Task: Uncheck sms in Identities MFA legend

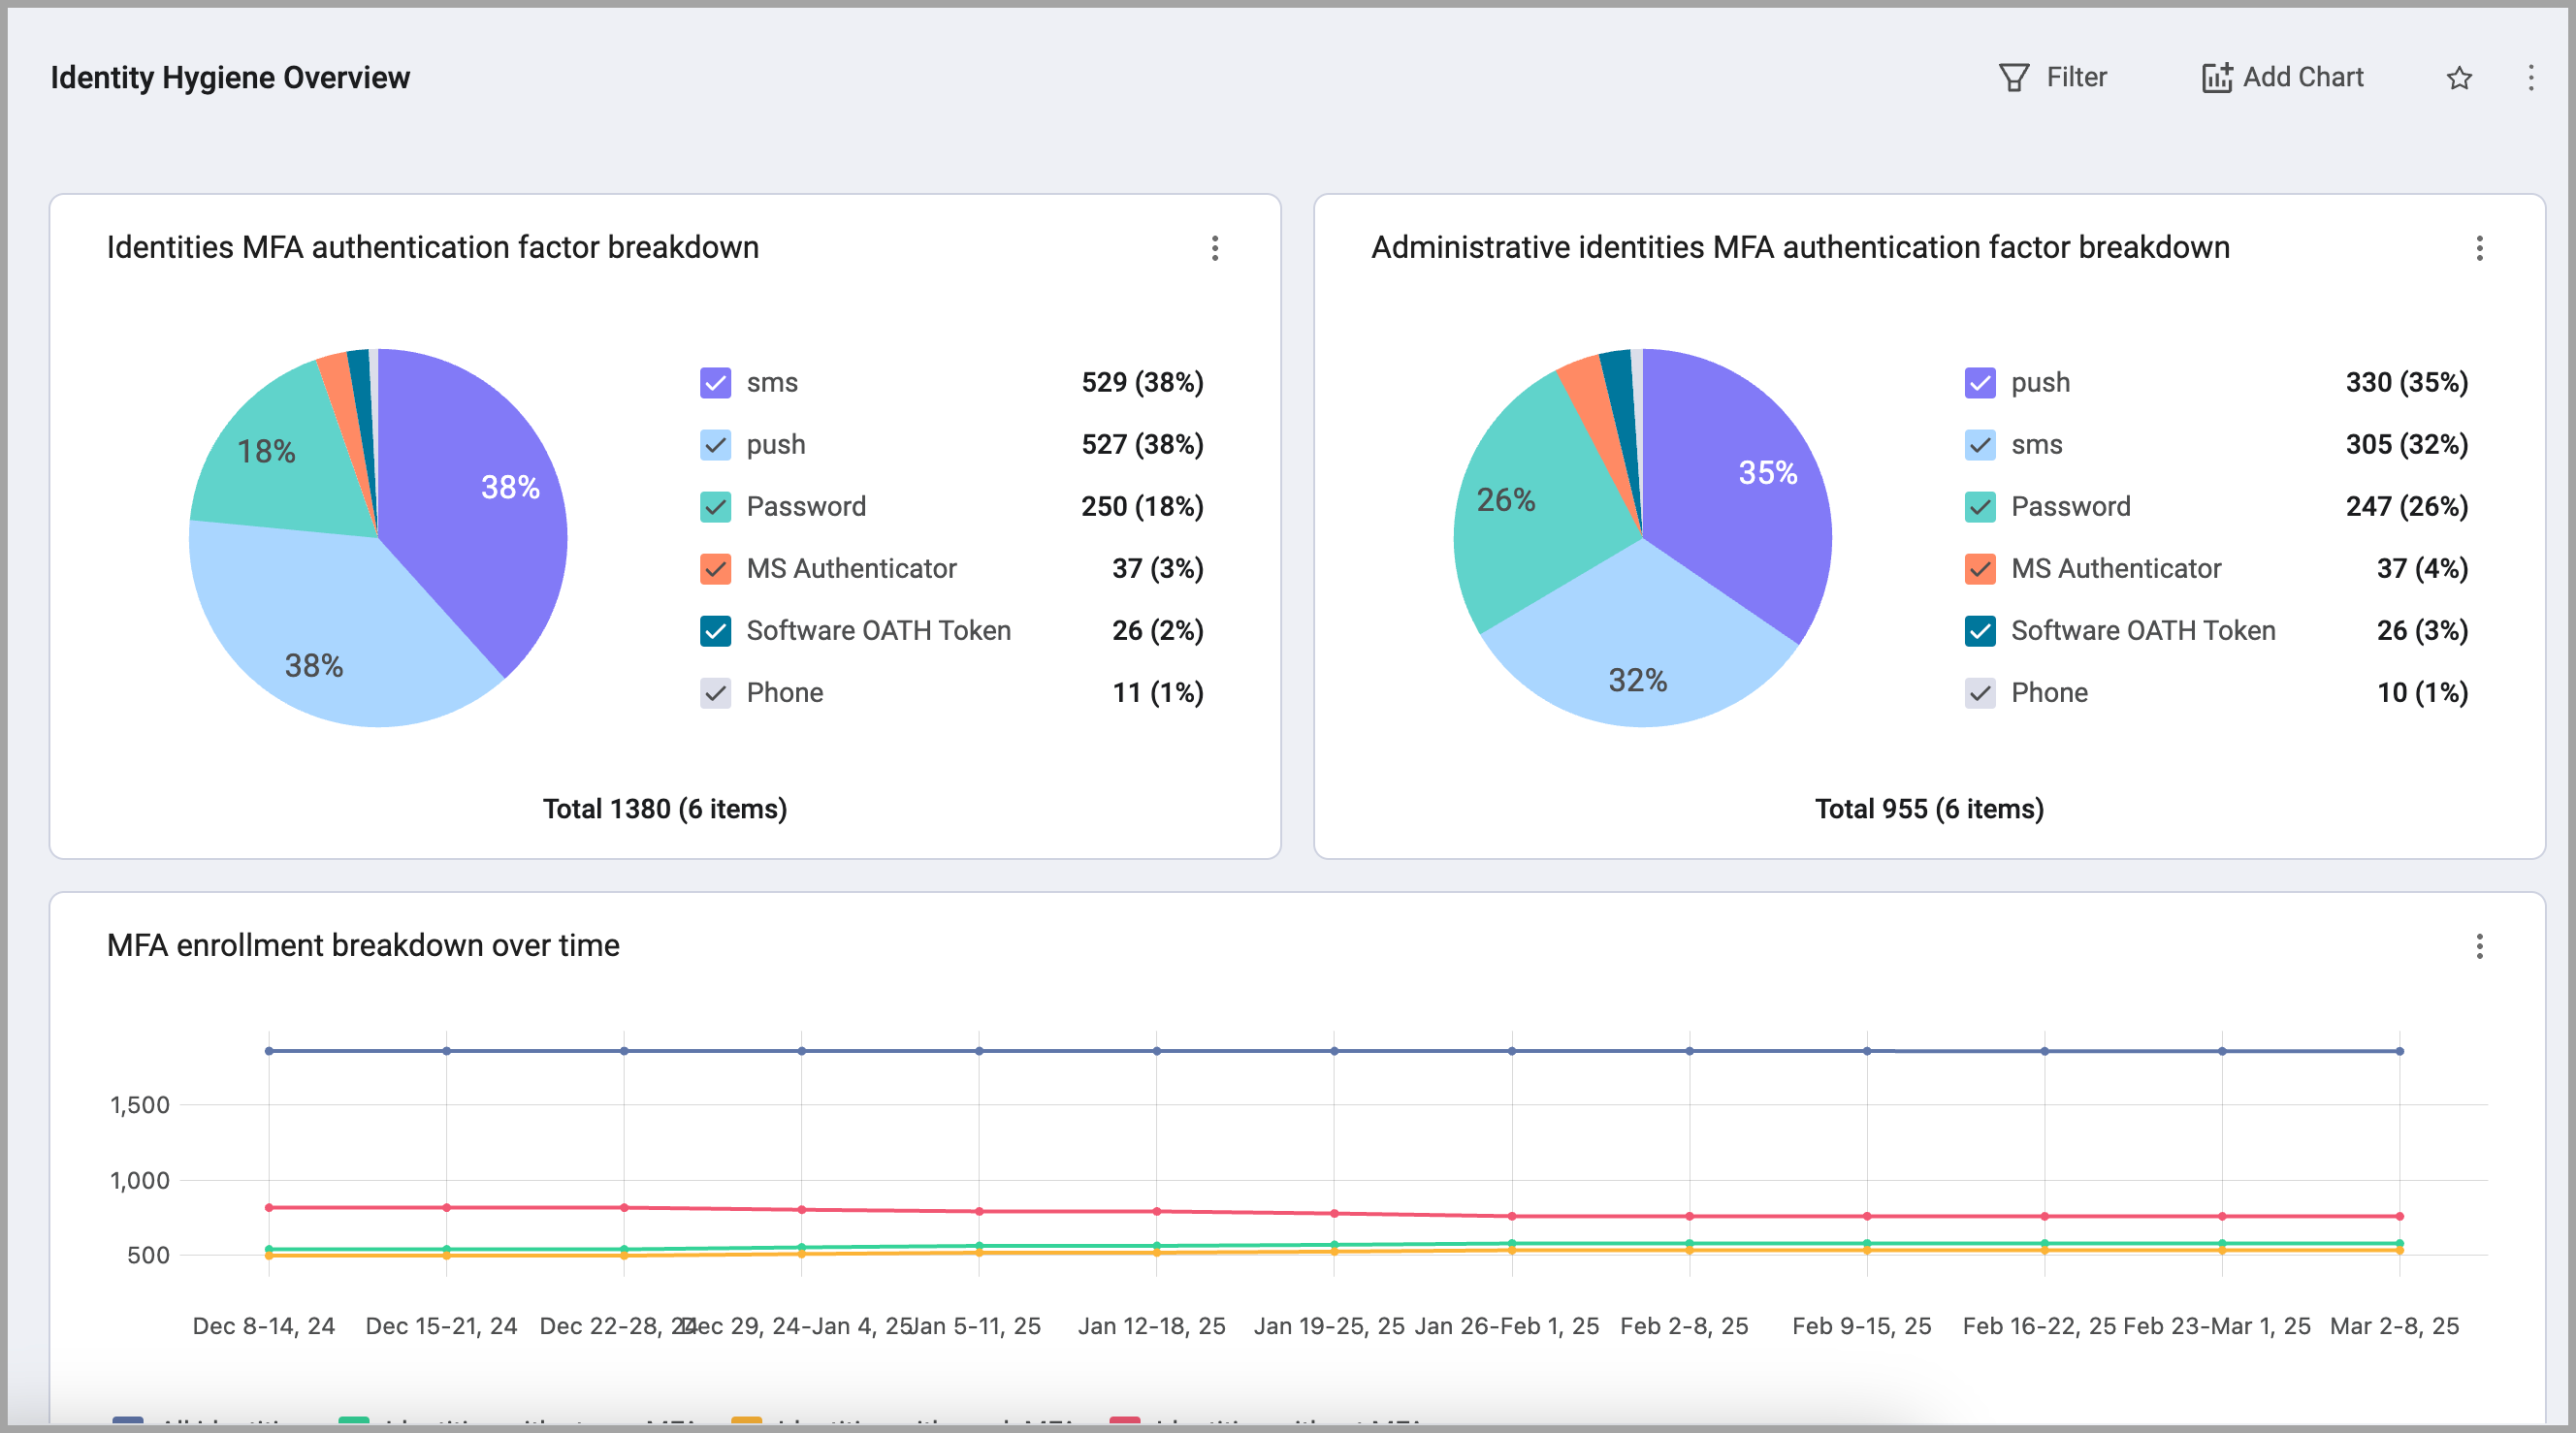Action: [x=715, y=383]
